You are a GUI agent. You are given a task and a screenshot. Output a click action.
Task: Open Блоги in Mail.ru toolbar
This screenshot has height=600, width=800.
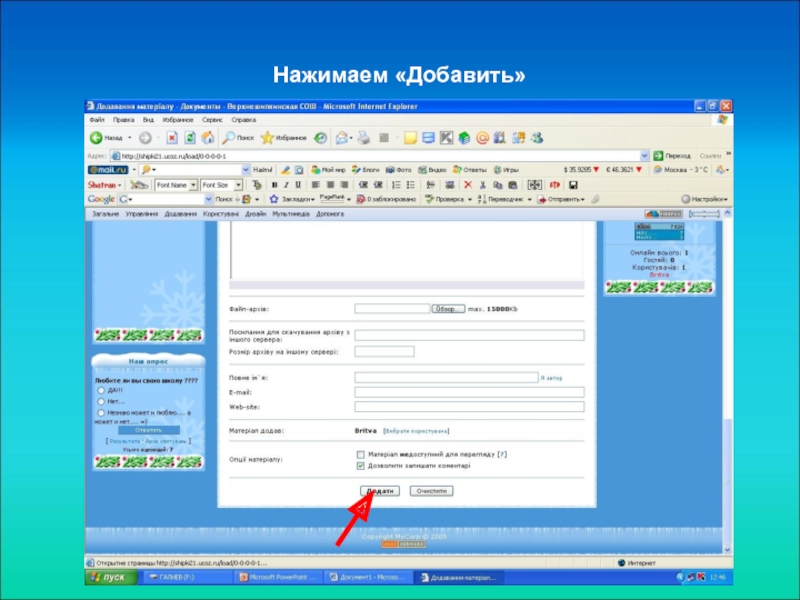[x=365, y=170]
